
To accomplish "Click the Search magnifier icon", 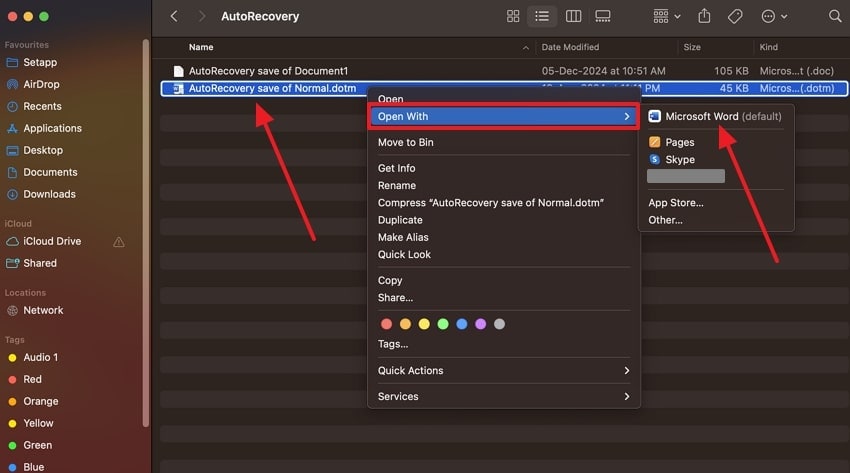I will point(835,16).
